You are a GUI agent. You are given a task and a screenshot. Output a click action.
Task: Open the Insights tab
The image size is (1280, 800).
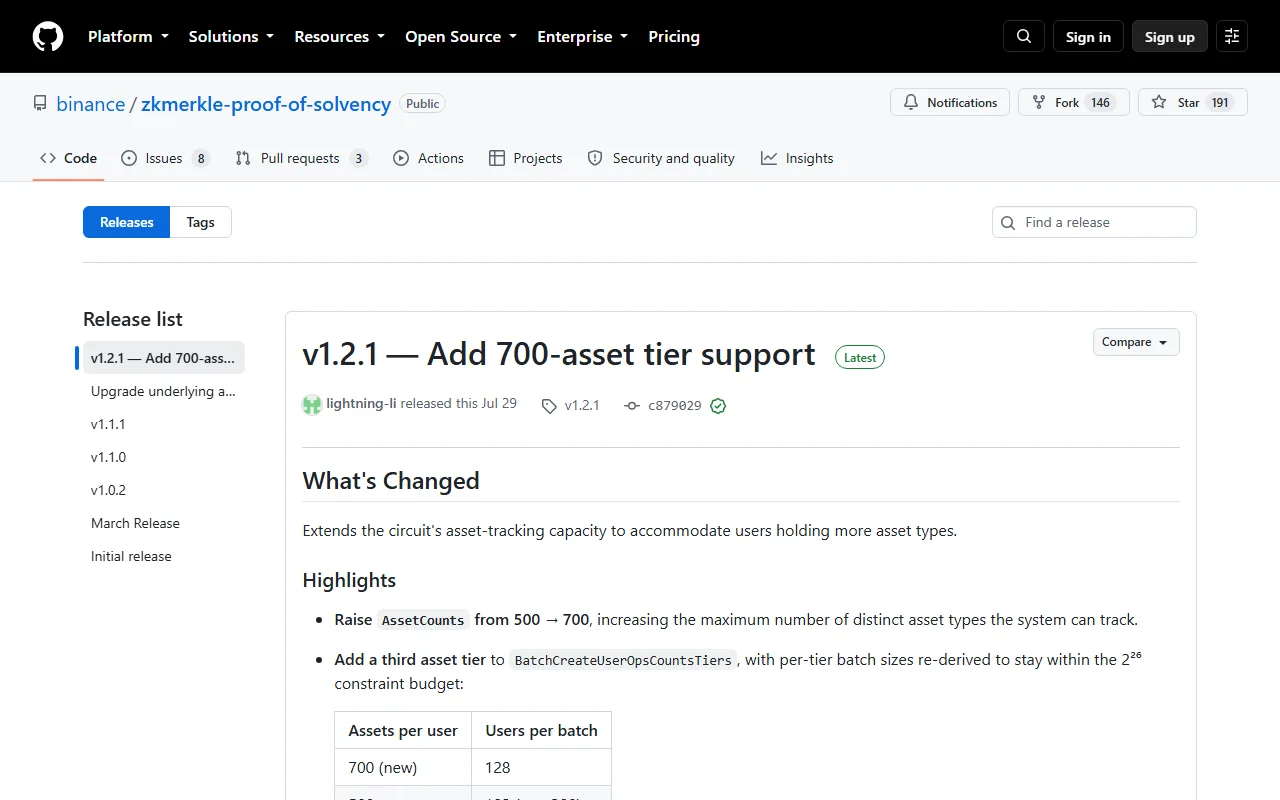click(797, 158)
